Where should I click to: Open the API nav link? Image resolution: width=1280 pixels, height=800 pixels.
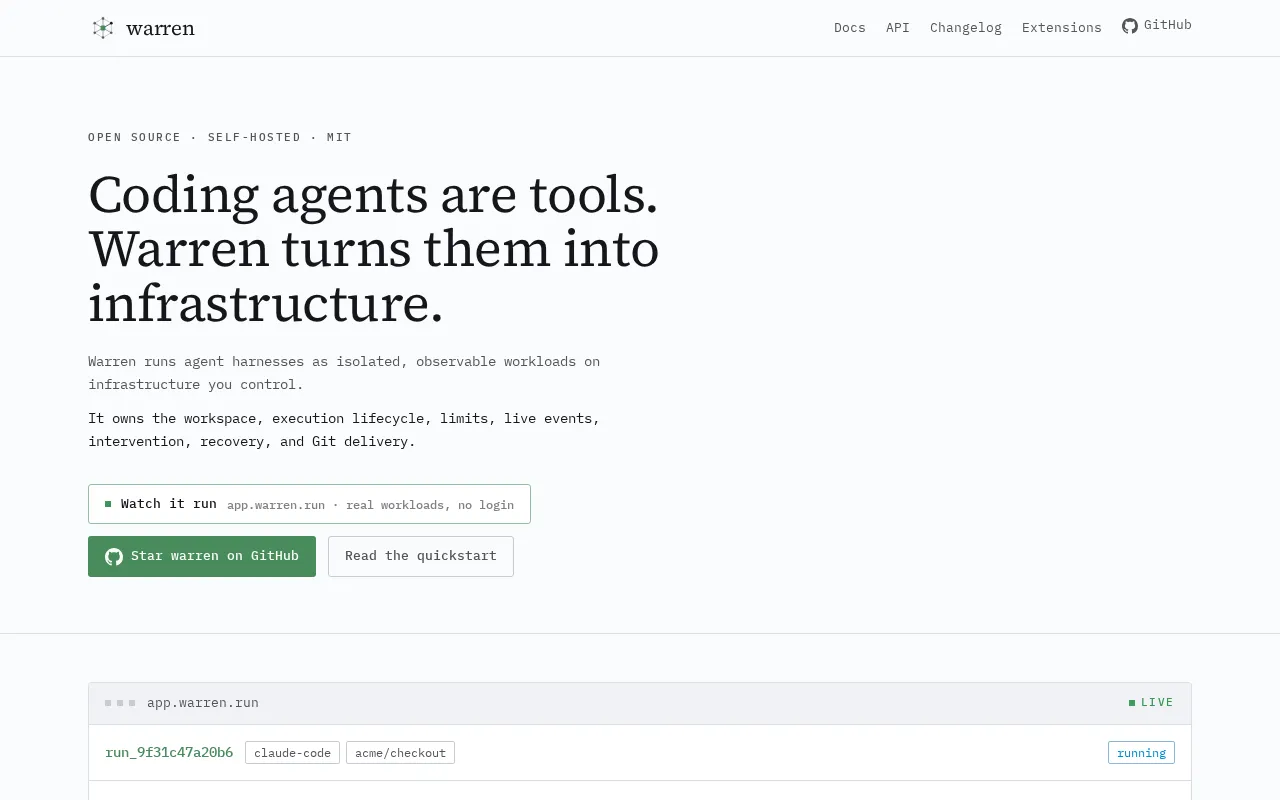pos(898,27)
